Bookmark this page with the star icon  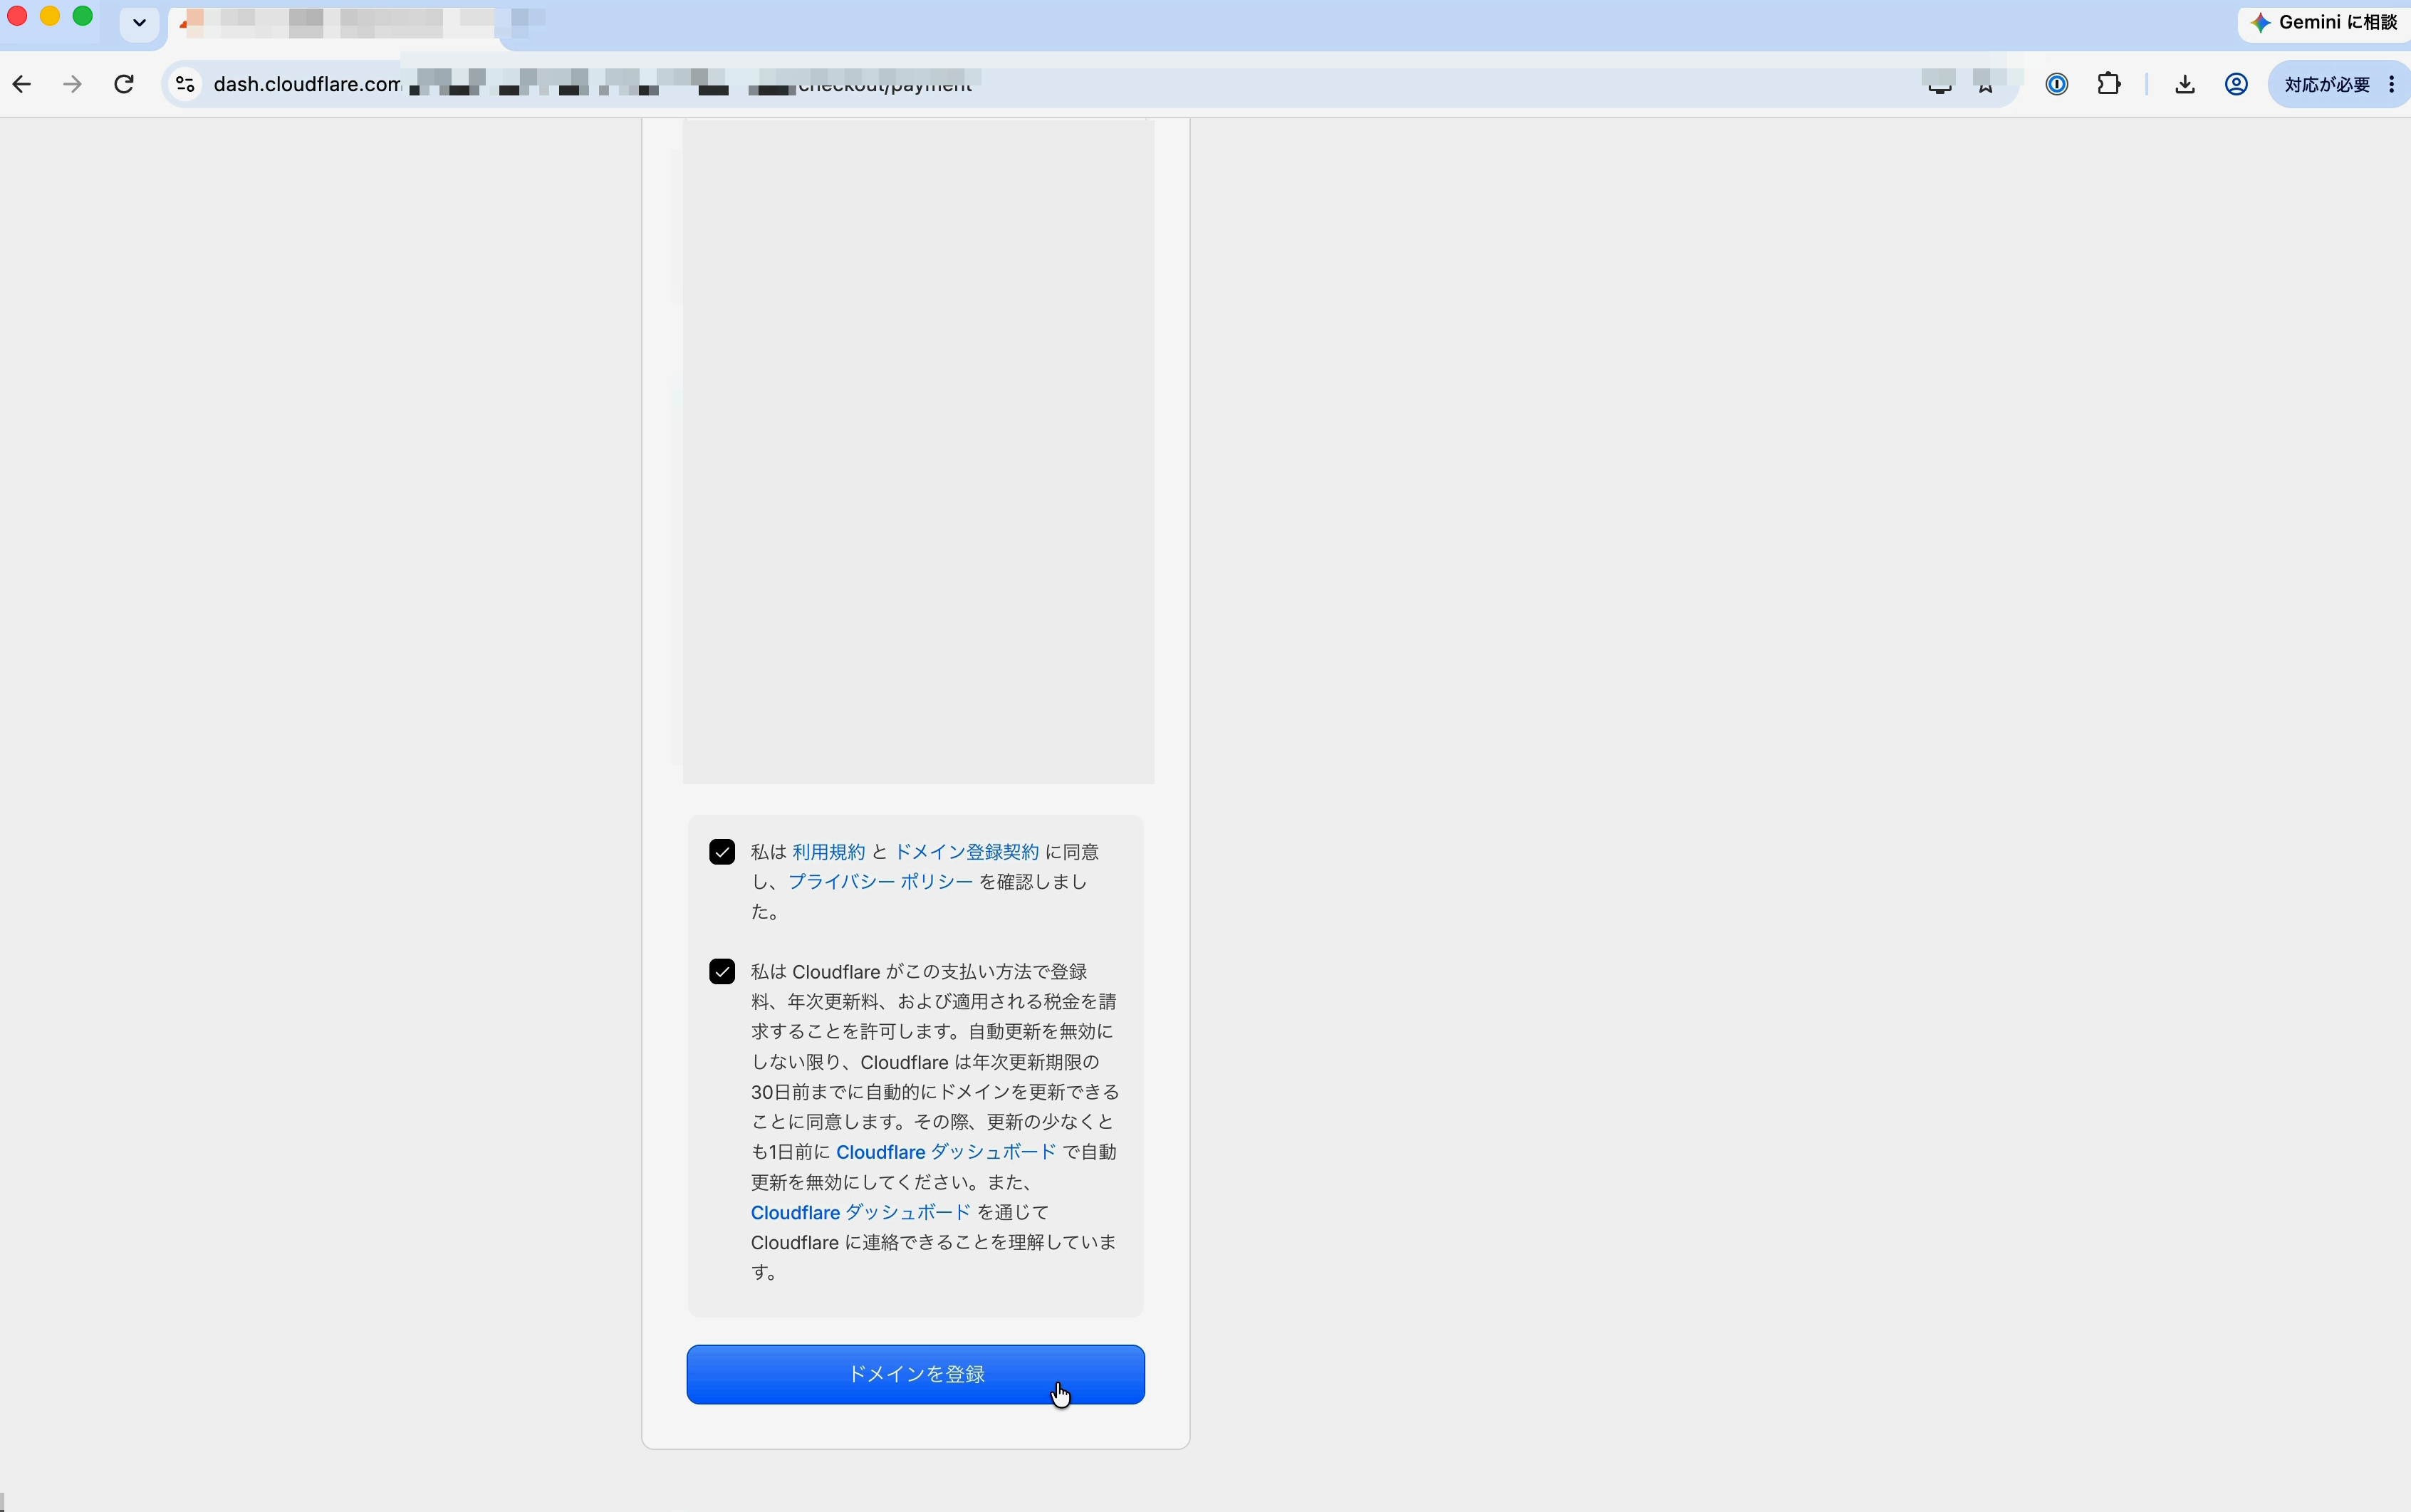pyautogui.click(x=1986, y=85)
